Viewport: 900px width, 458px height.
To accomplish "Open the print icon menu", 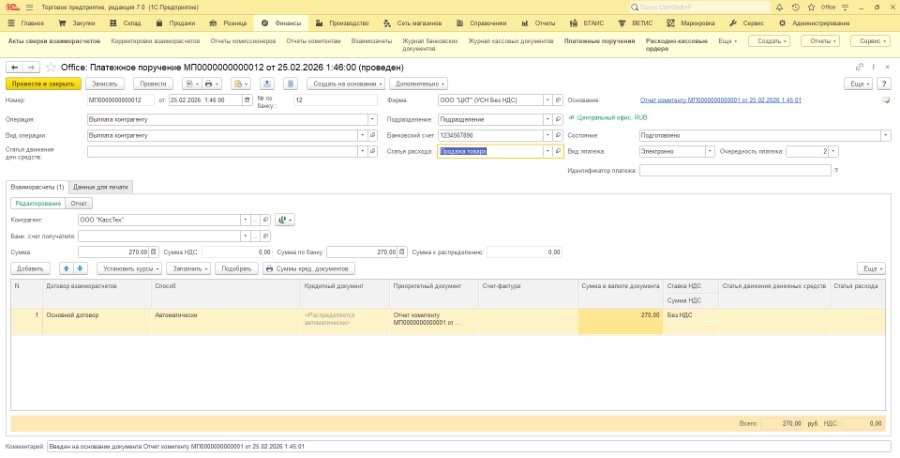I will click(x=211, y=84).
